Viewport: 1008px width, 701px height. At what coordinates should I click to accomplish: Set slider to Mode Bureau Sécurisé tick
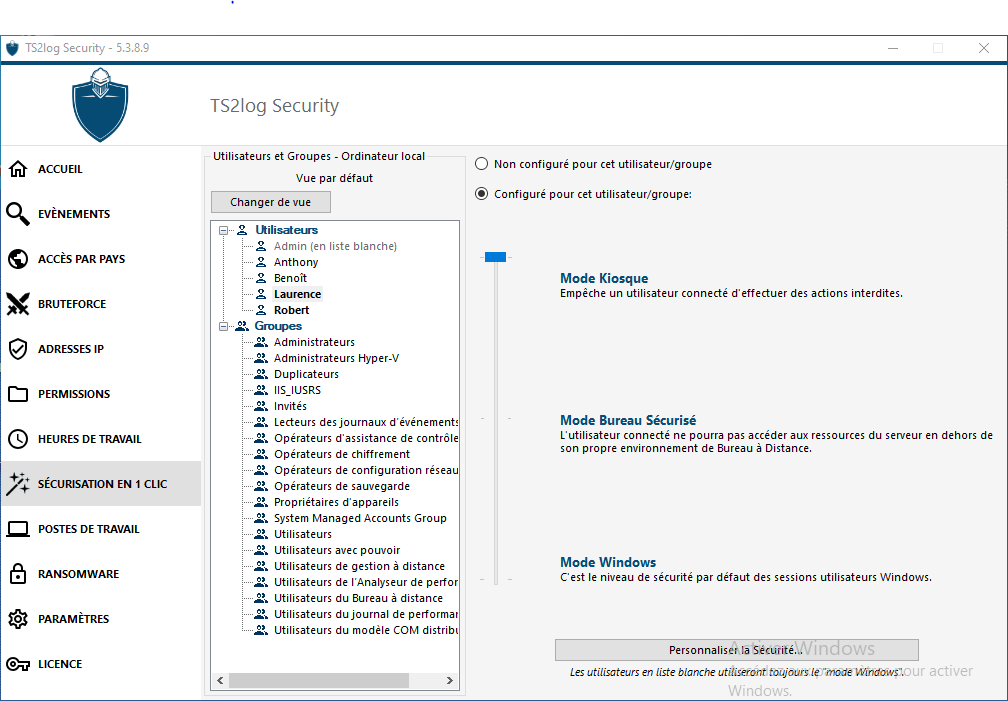[x=496, y=419]
